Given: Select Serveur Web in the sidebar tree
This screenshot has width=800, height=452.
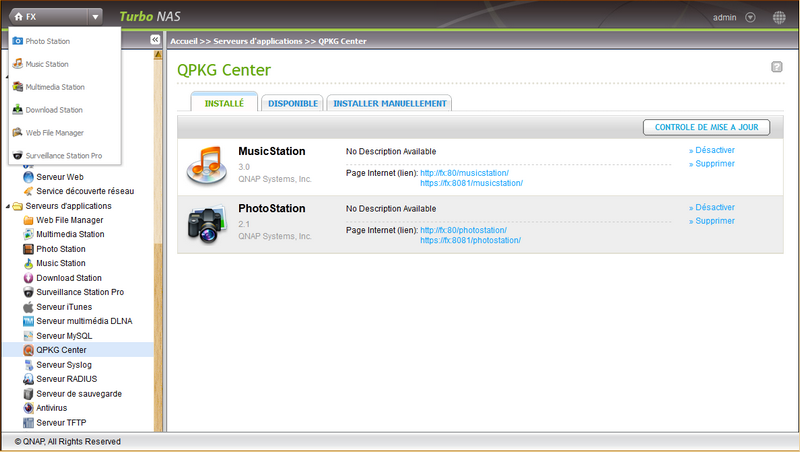Looking at the screenshot, I should (x=60, y=177).
